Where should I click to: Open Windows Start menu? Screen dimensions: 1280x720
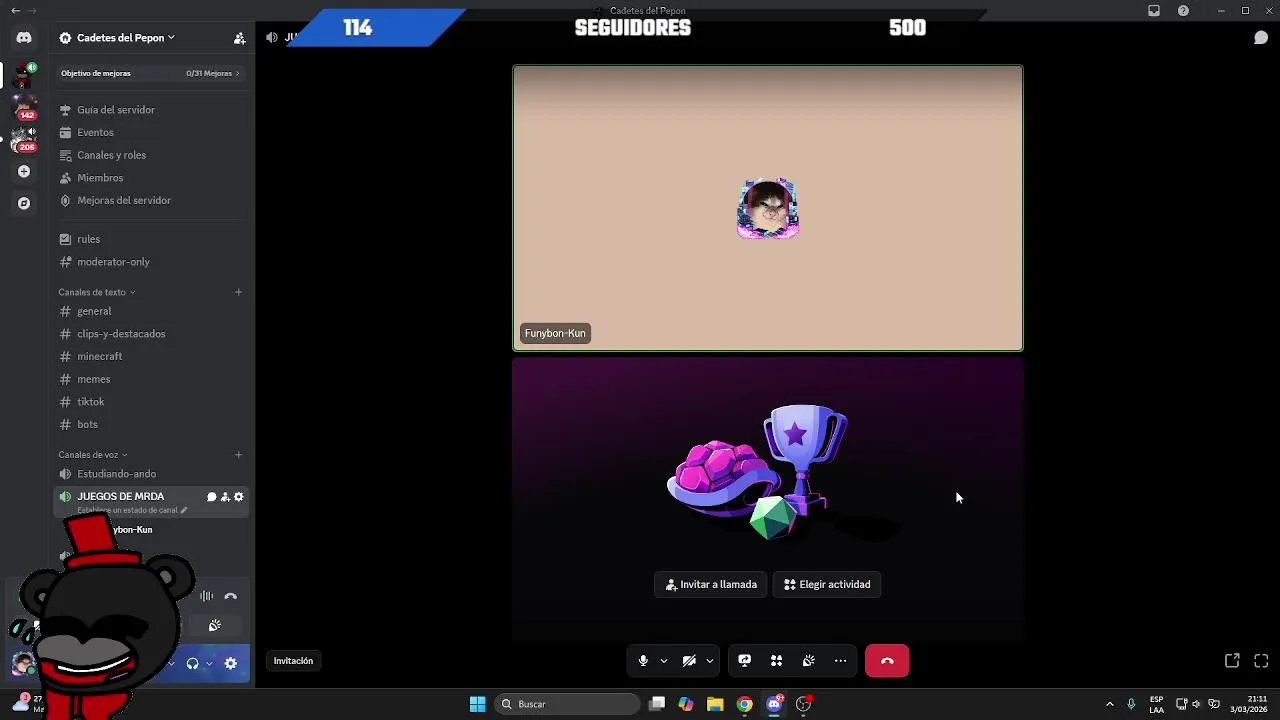(x=478, y=704)
